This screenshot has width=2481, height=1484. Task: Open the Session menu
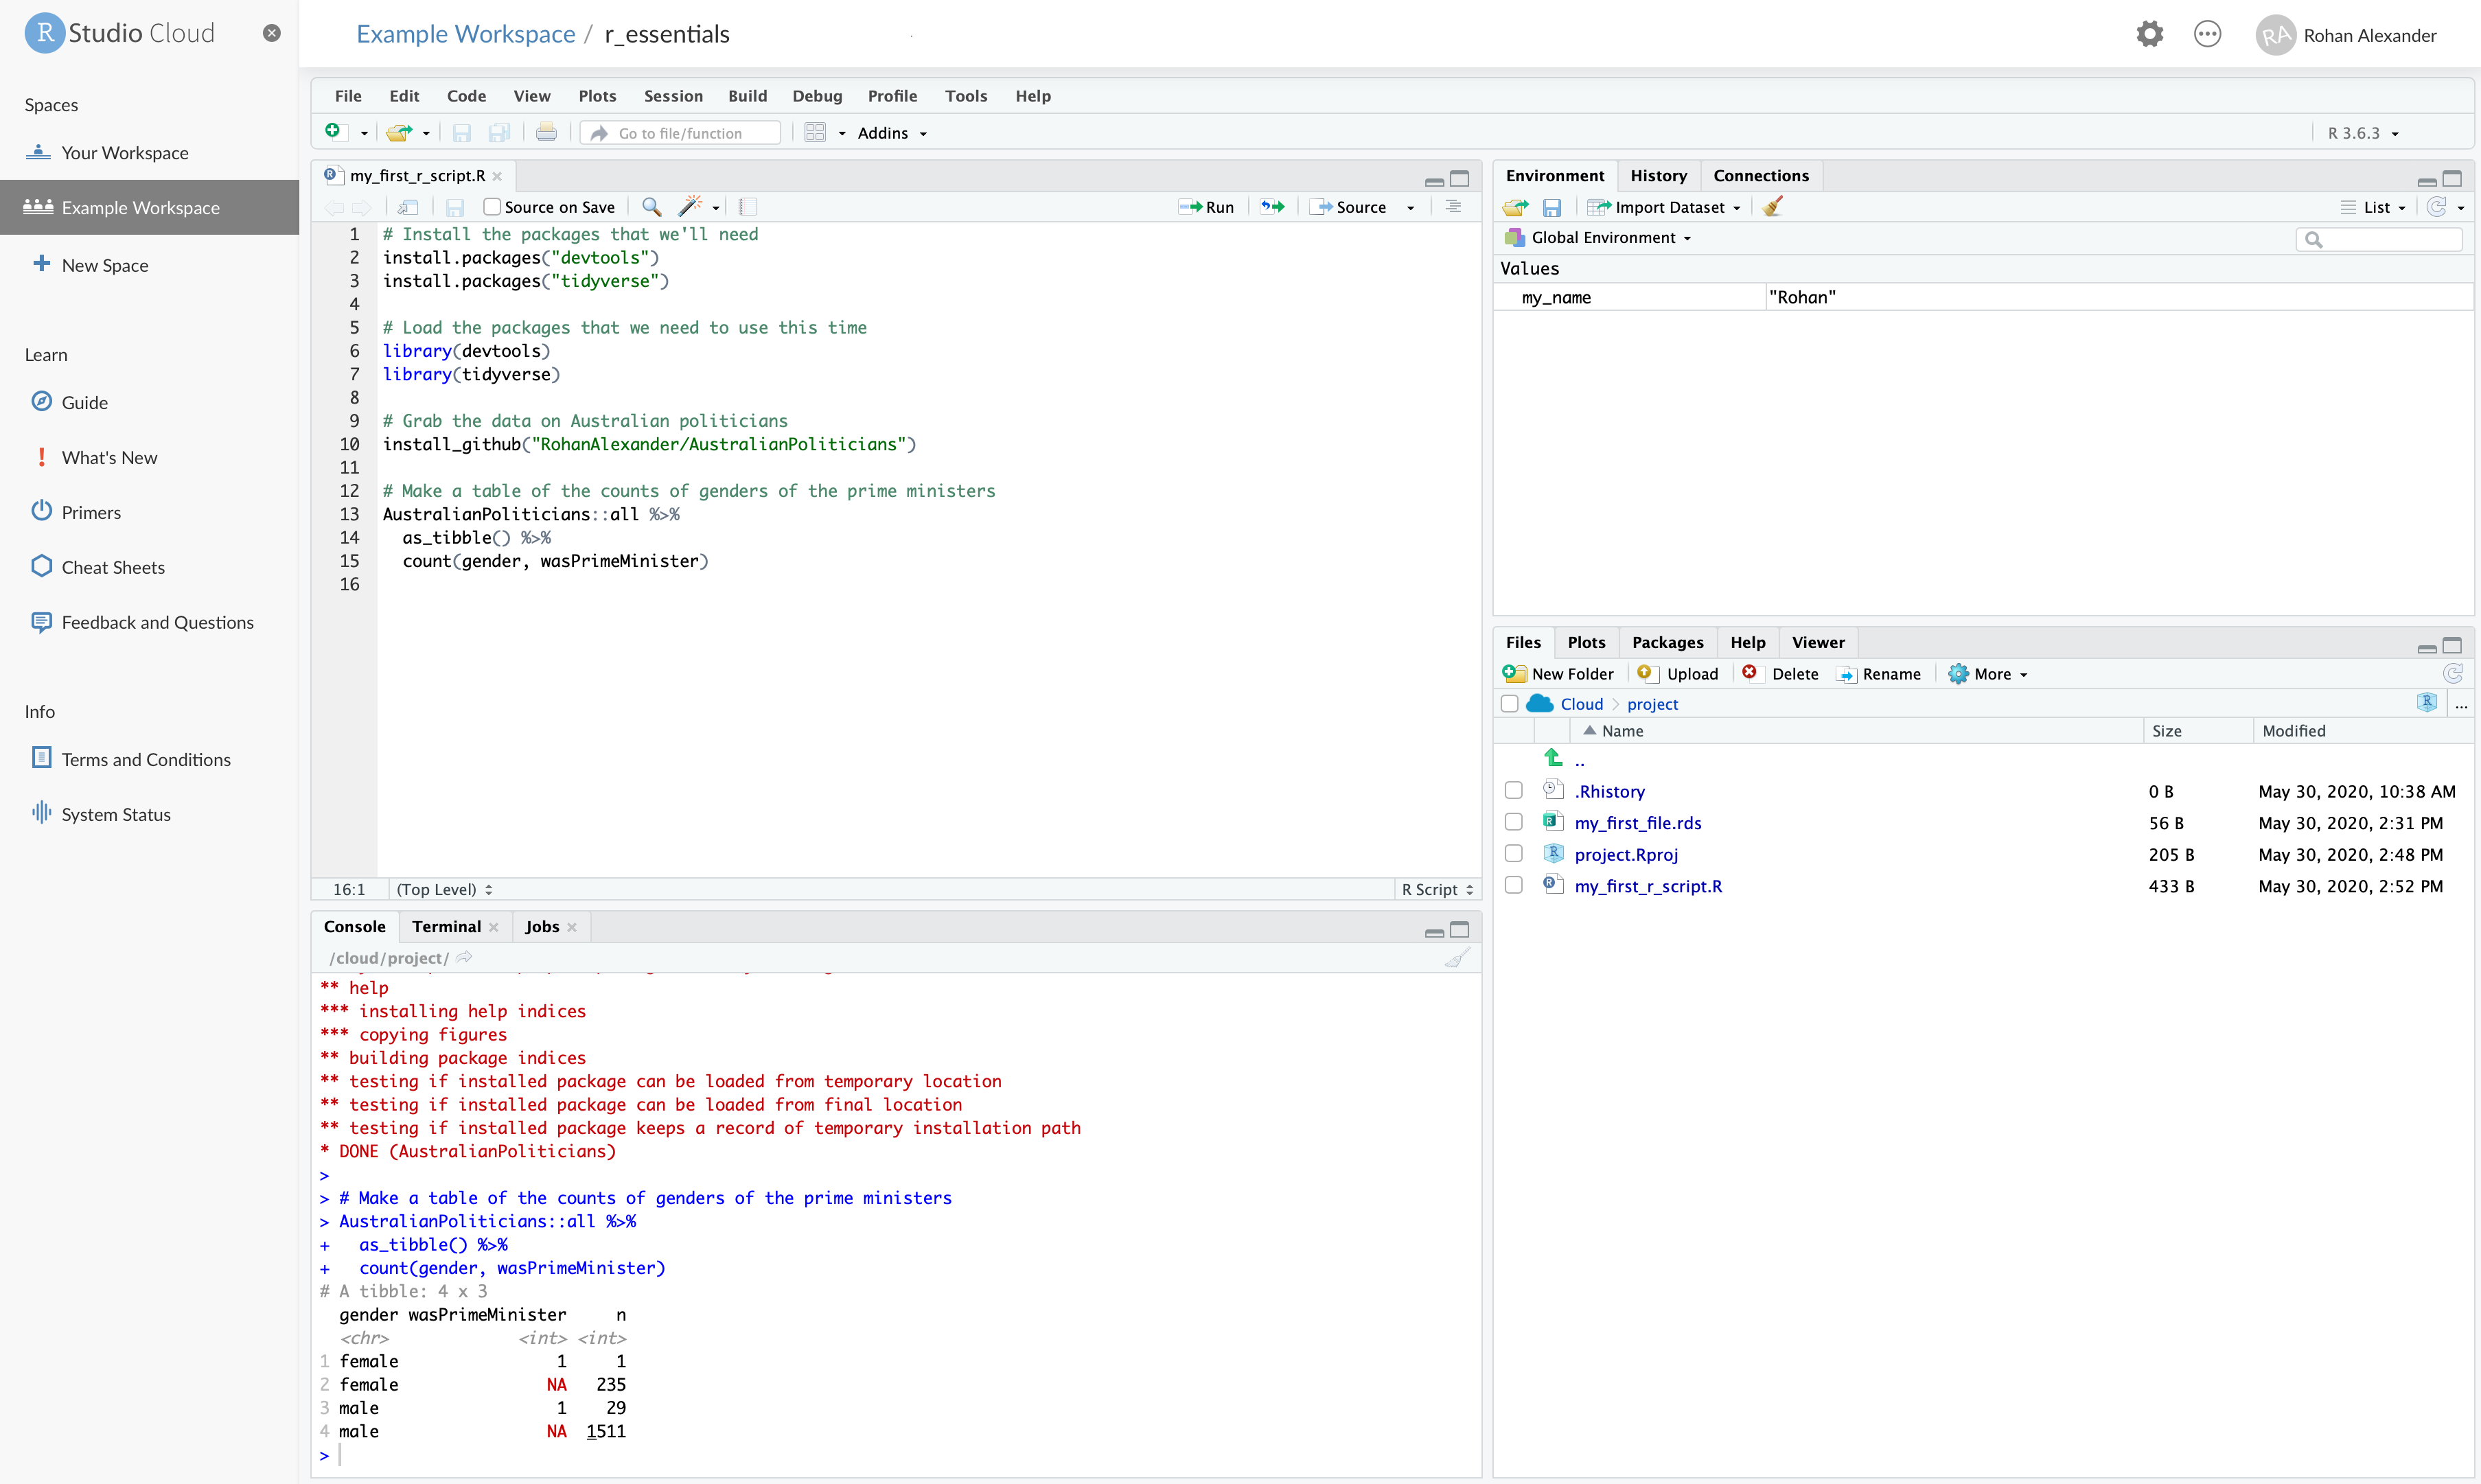(x=673, y=96)
